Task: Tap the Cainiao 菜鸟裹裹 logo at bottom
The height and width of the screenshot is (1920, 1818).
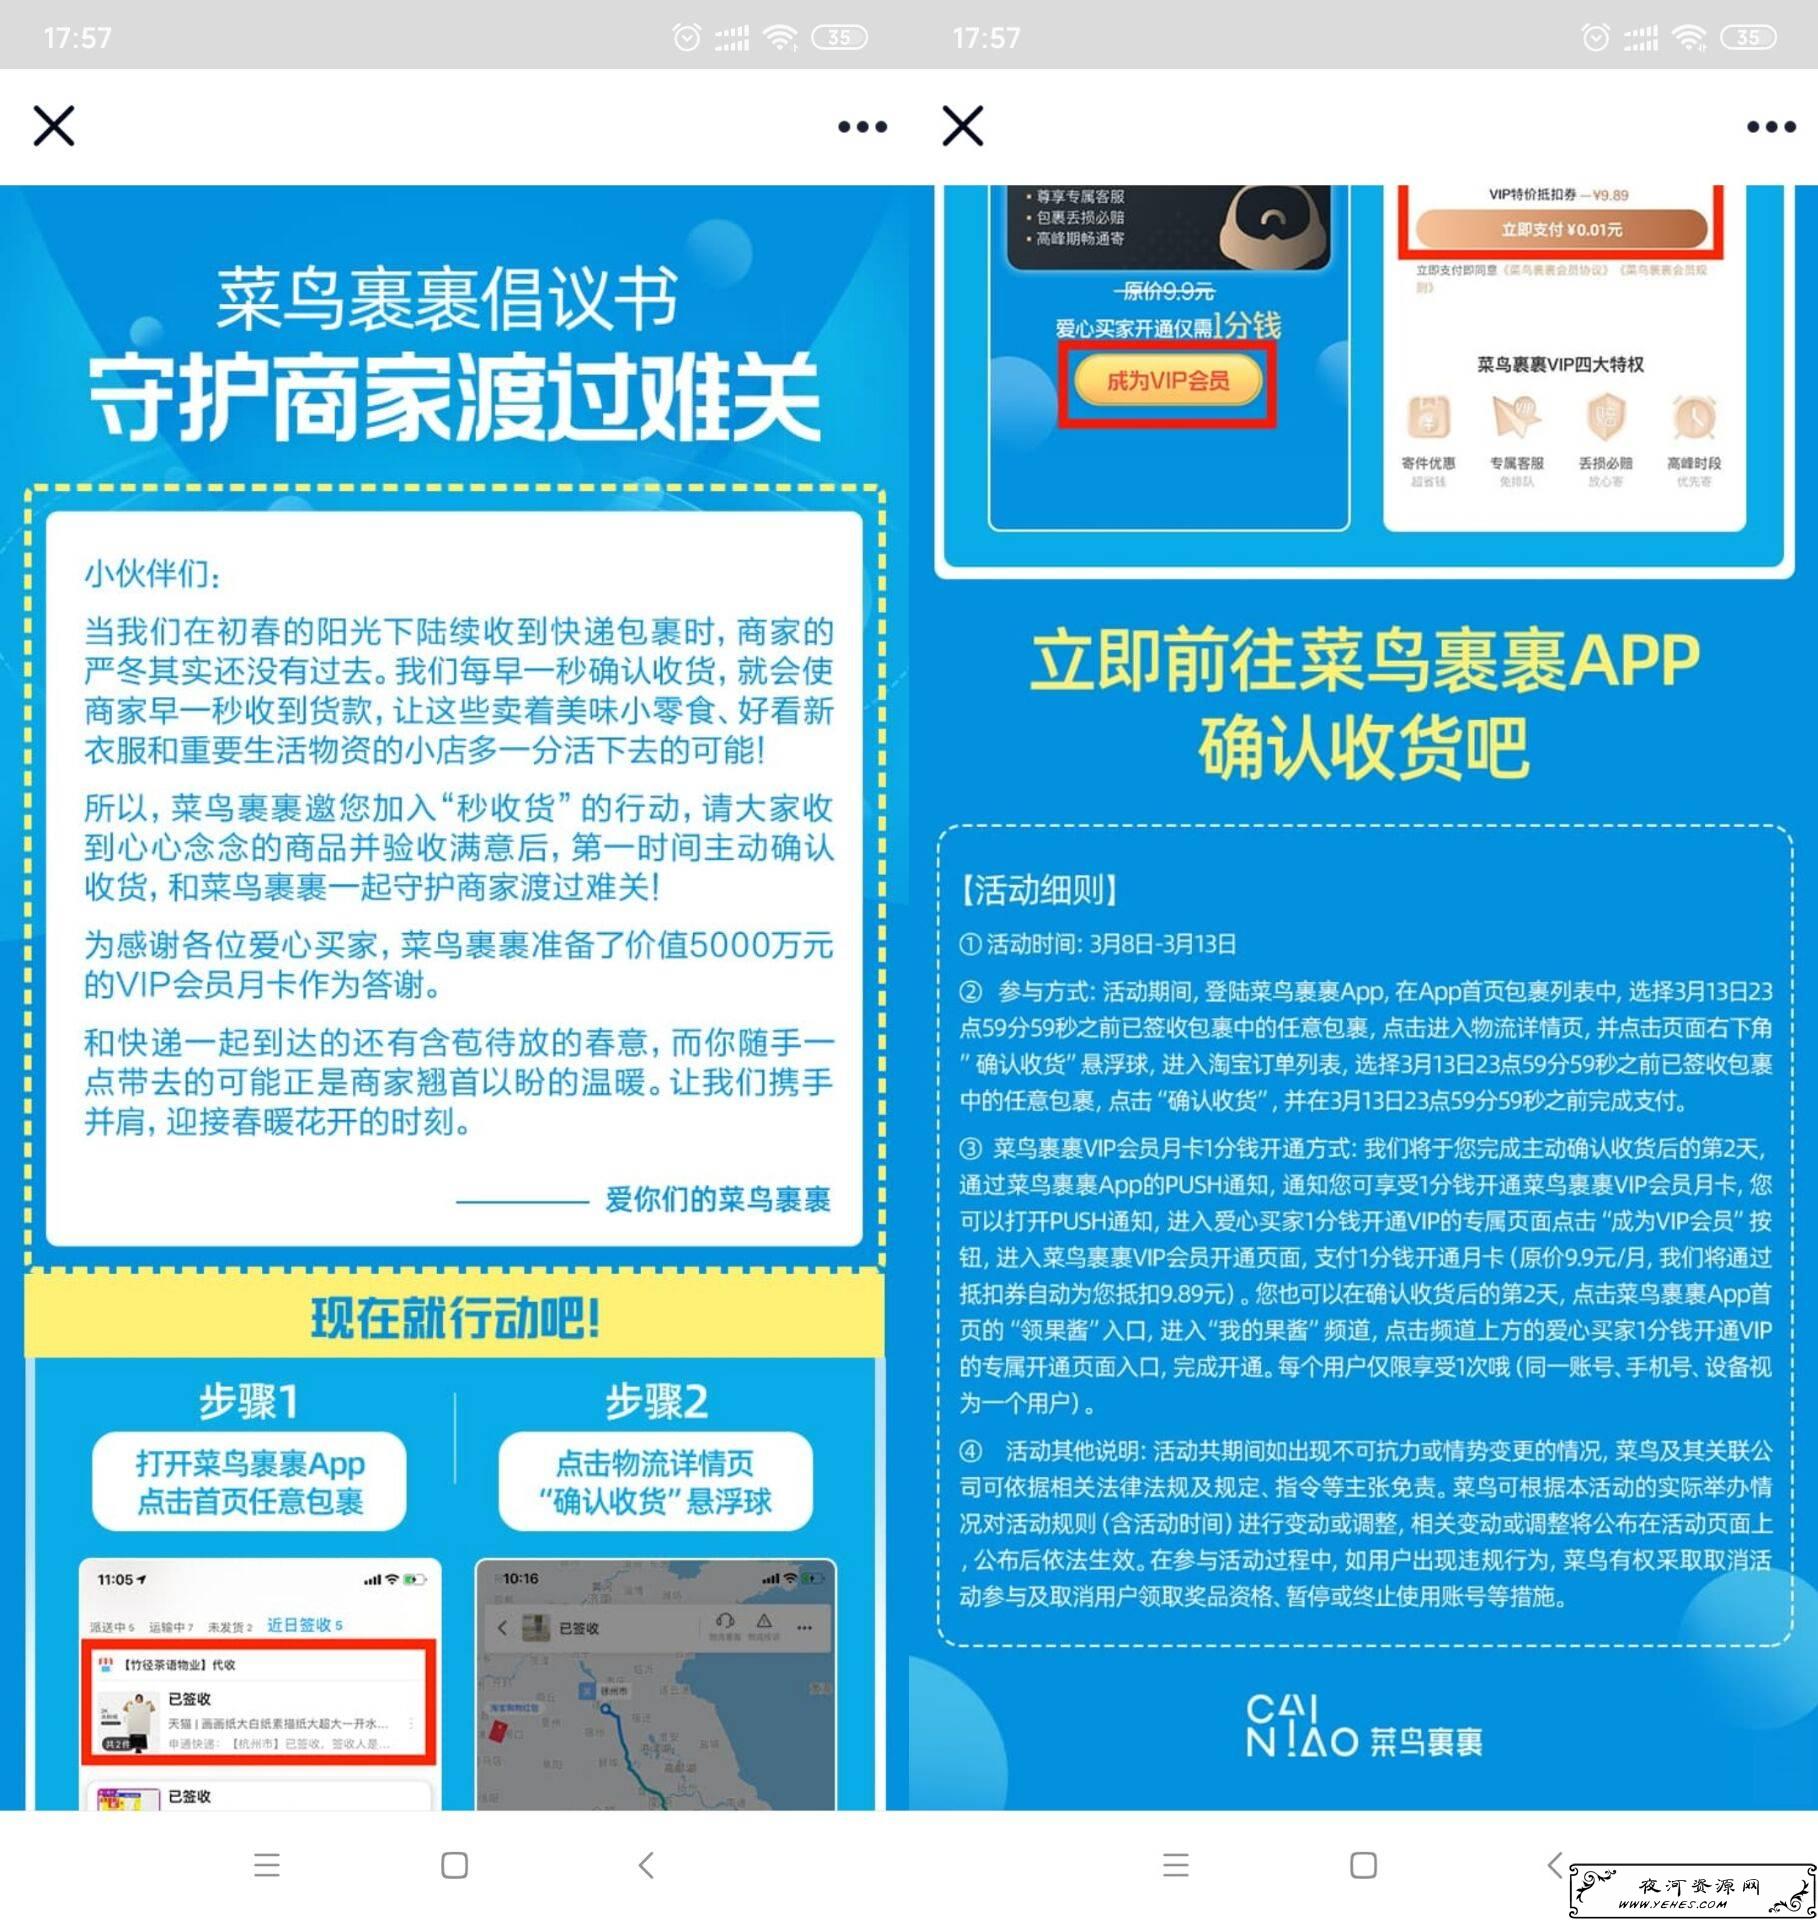Action: click(1364, 1728)
